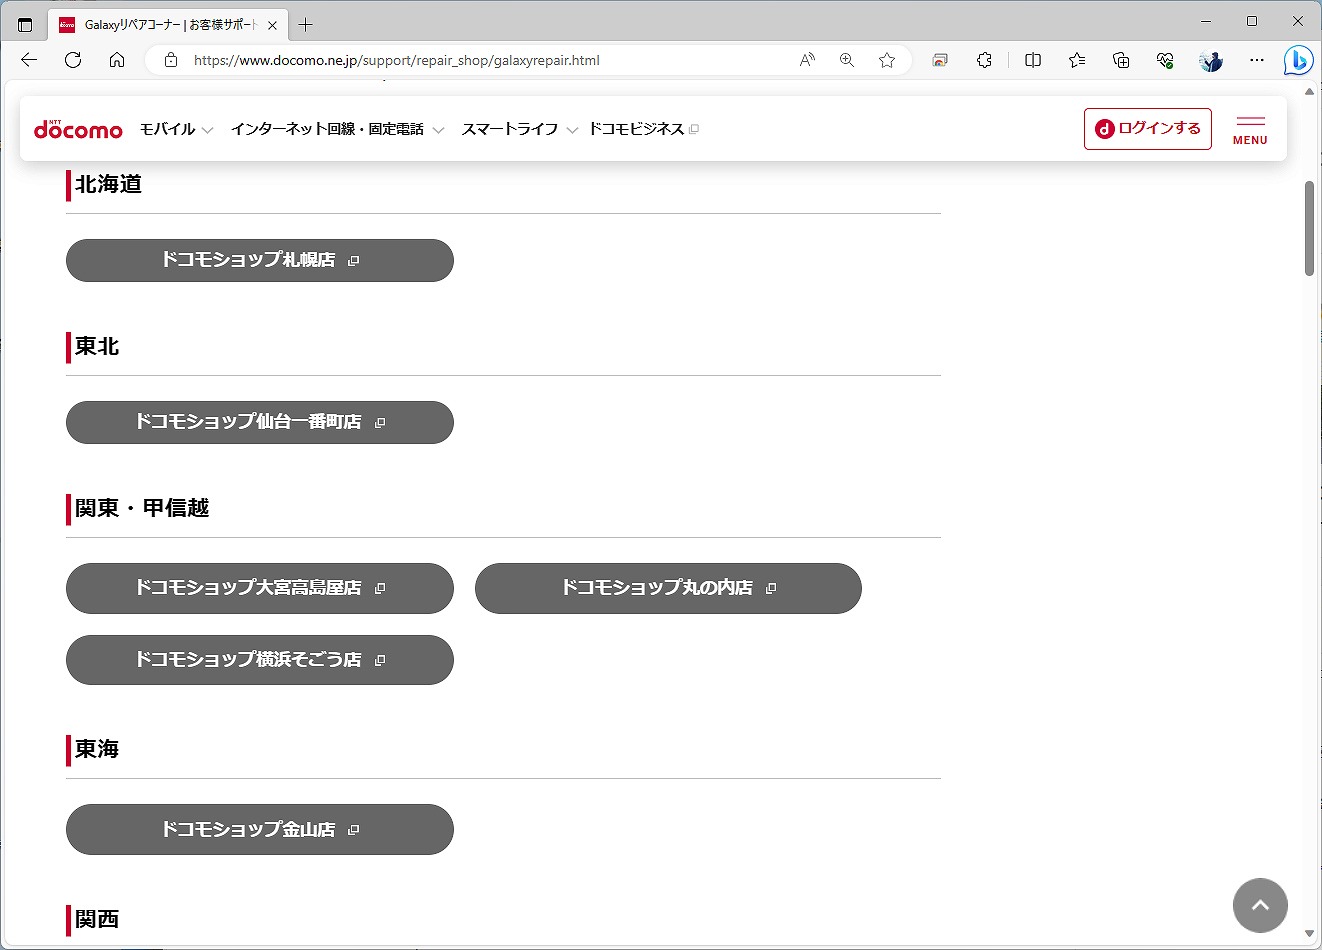Click the scrollbar up arrow
The width and height of the screenshot is (1322, 950).
(1310, 92)
